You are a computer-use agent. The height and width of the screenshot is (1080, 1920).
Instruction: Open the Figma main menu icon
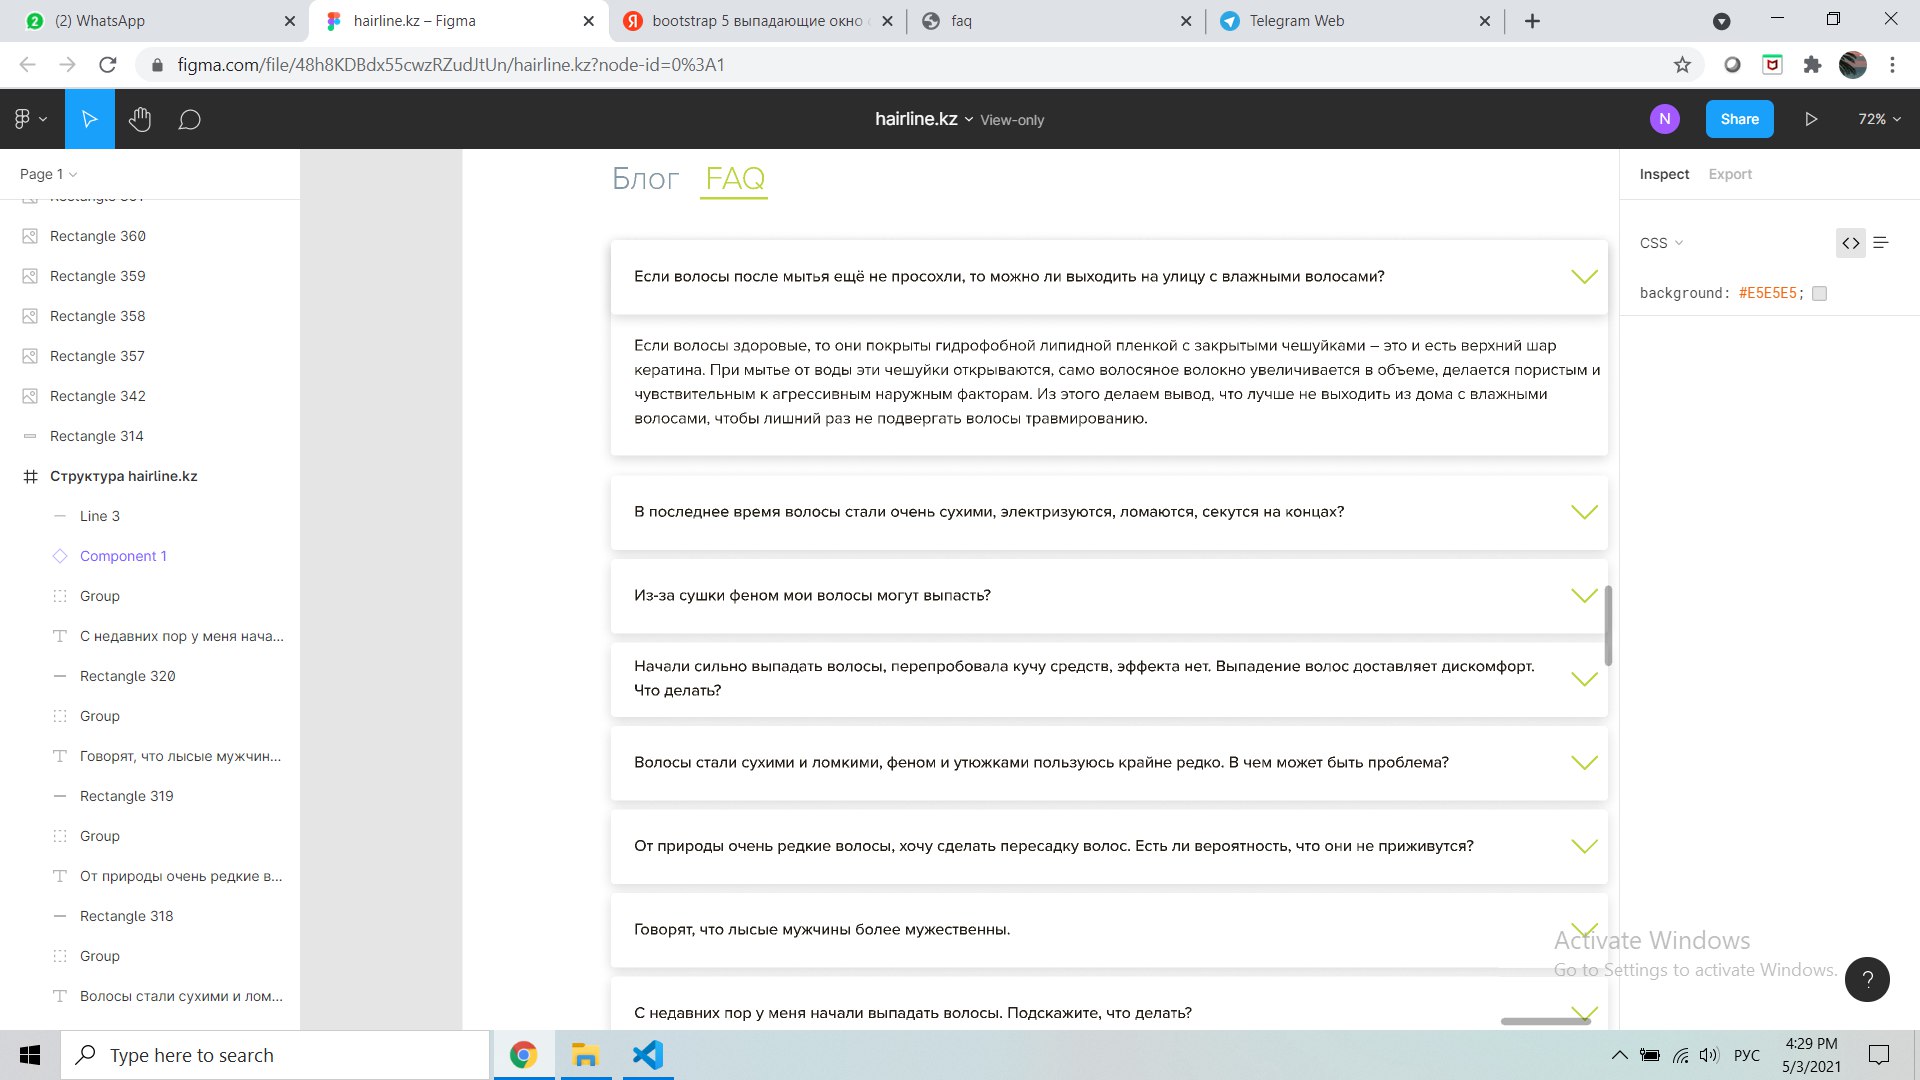(x=30, y=119)
